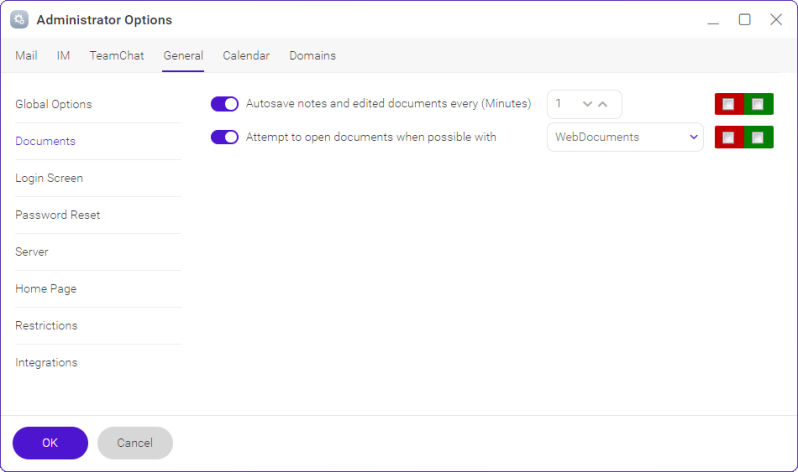The height and width of the screenshot is (472, 798).
Task: Switch to the TeamChat tab
Action: (x=117, y=55)
